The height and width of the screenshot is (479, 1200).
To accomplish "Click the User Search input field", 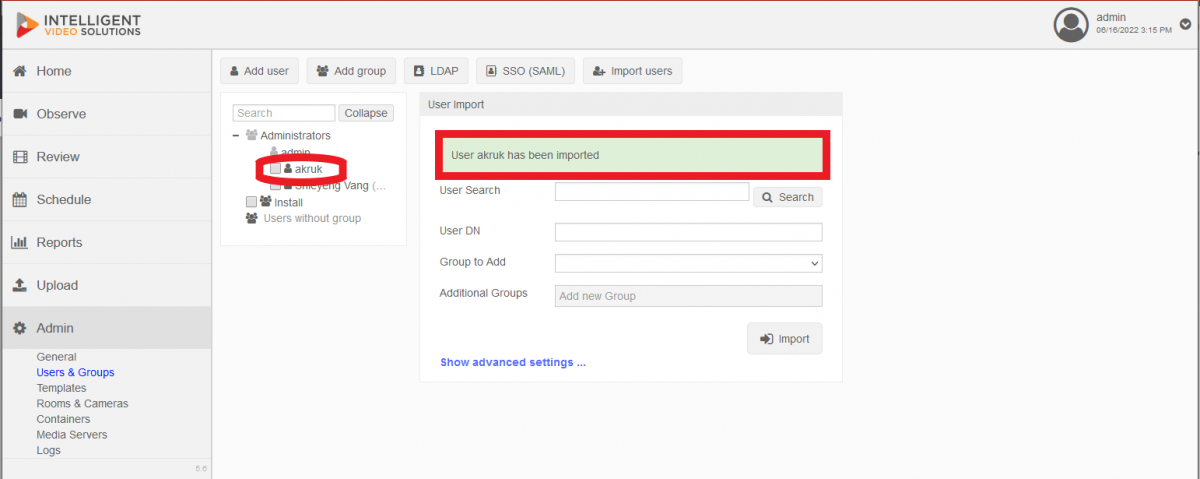I will coord(652,191).
